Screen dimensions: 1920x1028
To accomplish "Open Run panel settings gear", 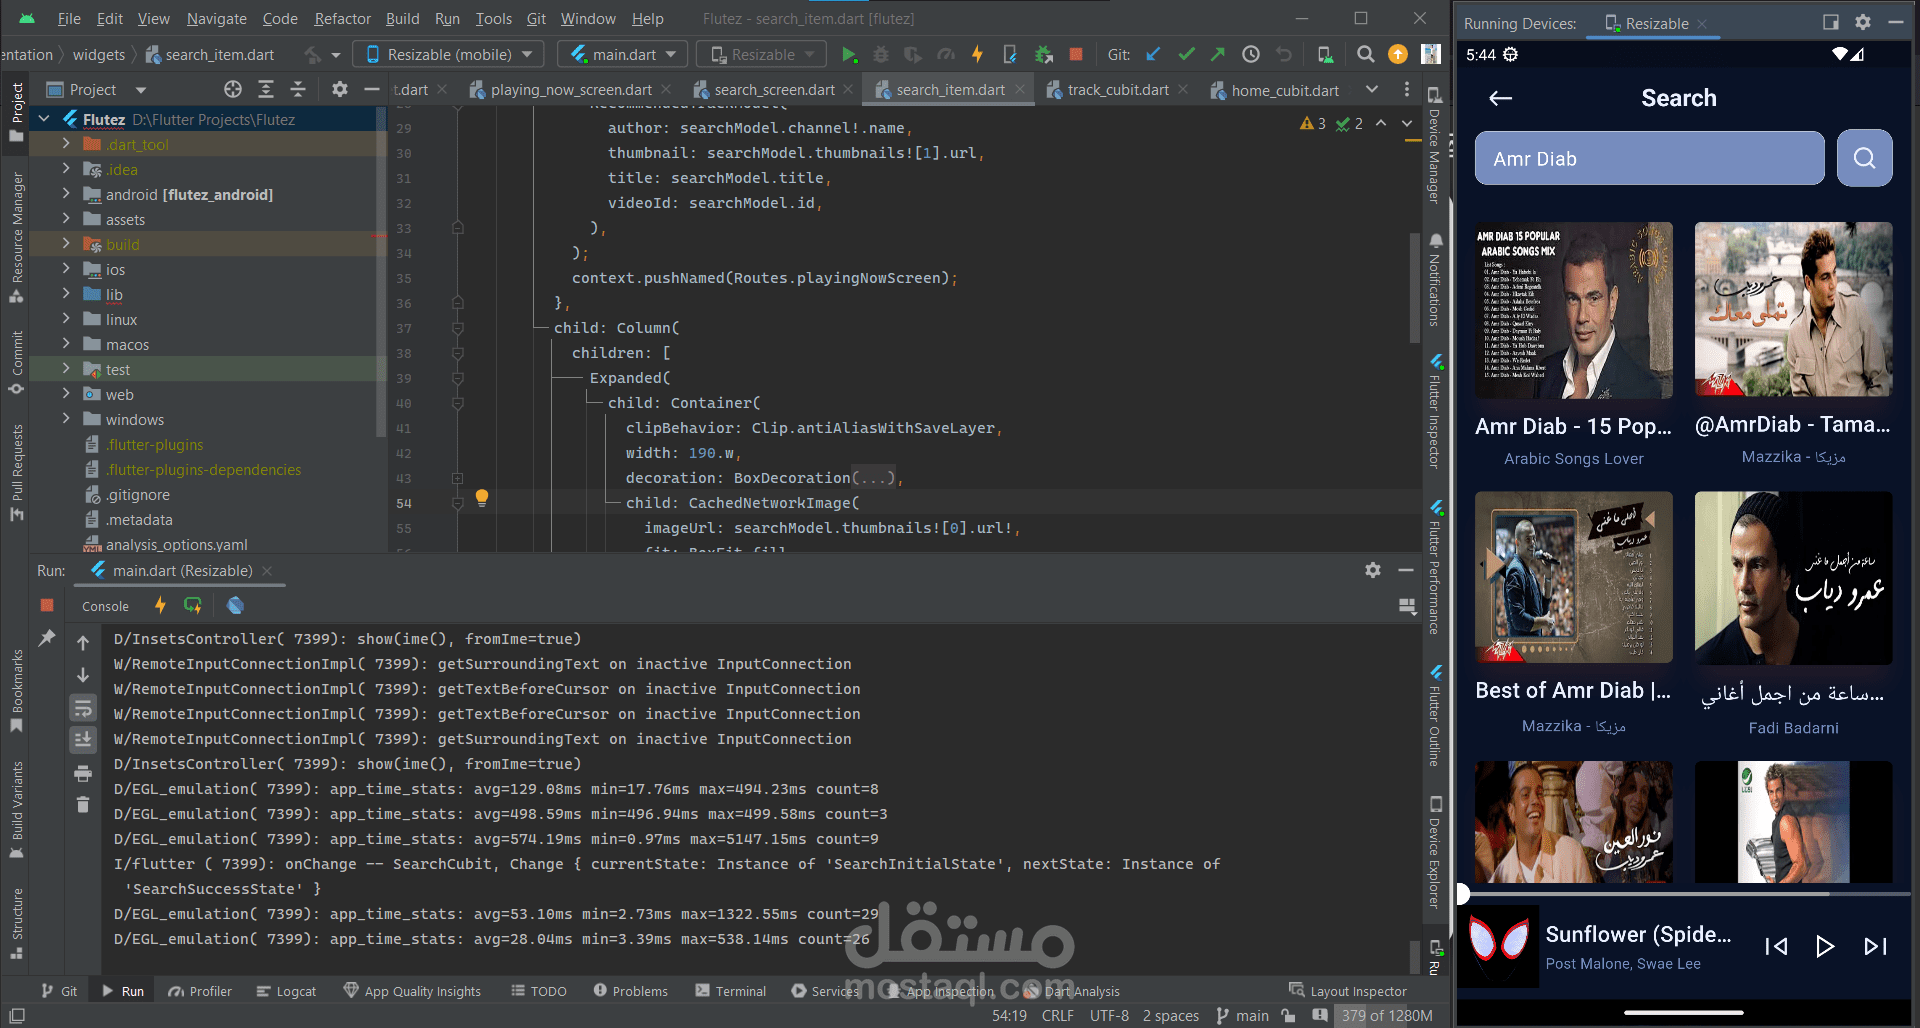I will pos(1373,570).
